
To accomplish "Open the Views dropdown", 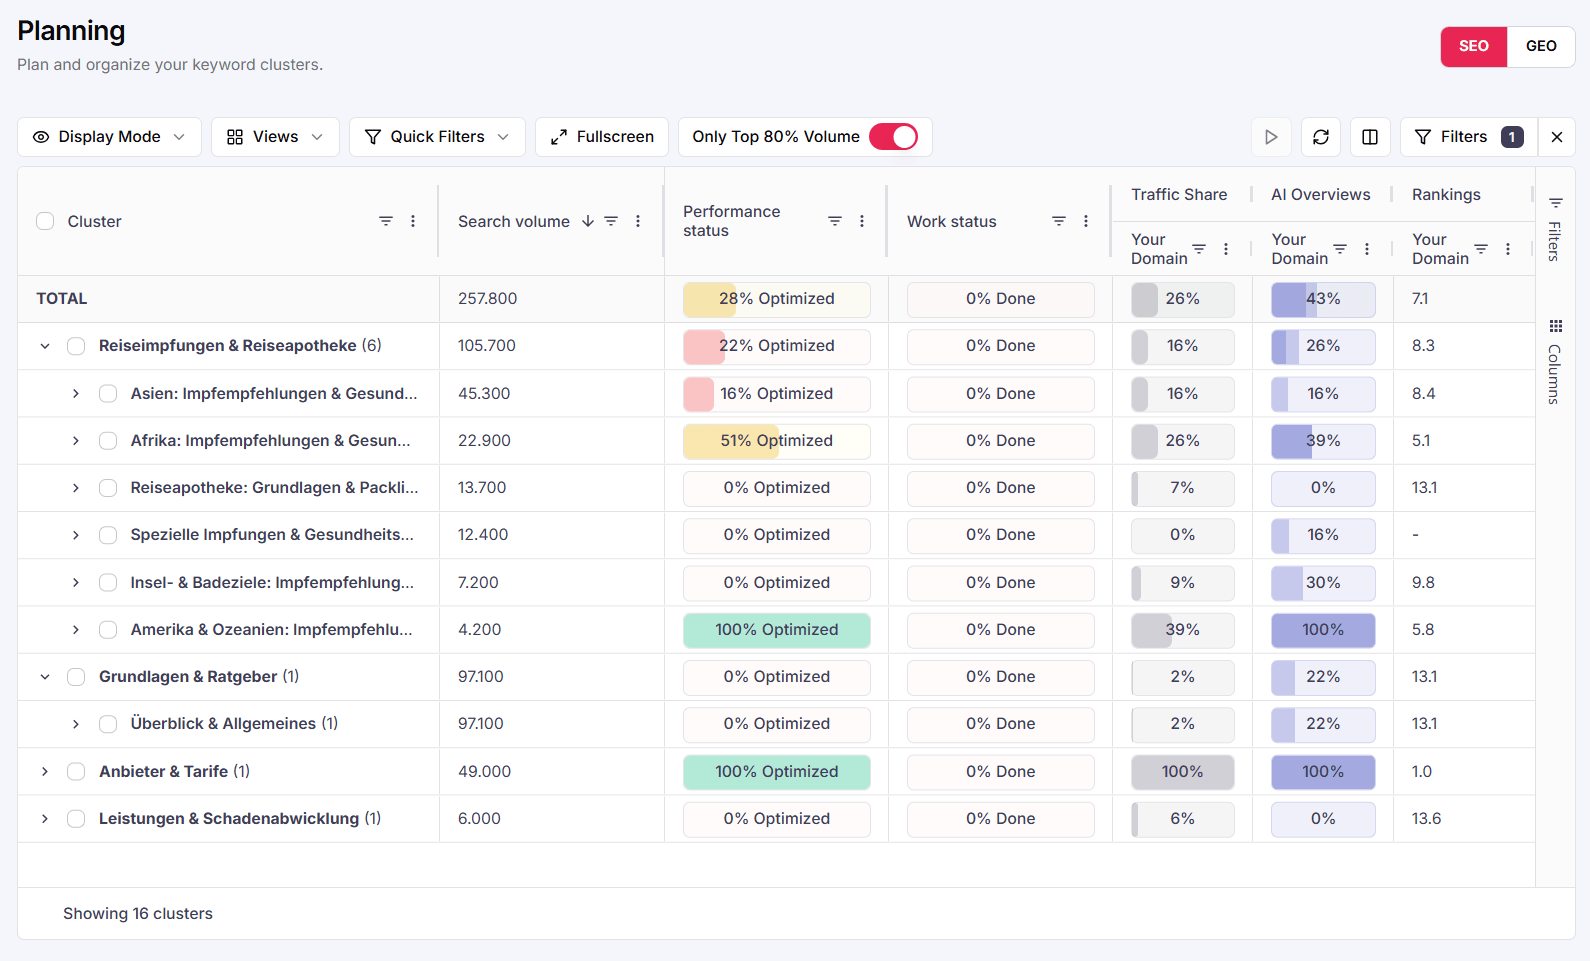I will (275, 137).
